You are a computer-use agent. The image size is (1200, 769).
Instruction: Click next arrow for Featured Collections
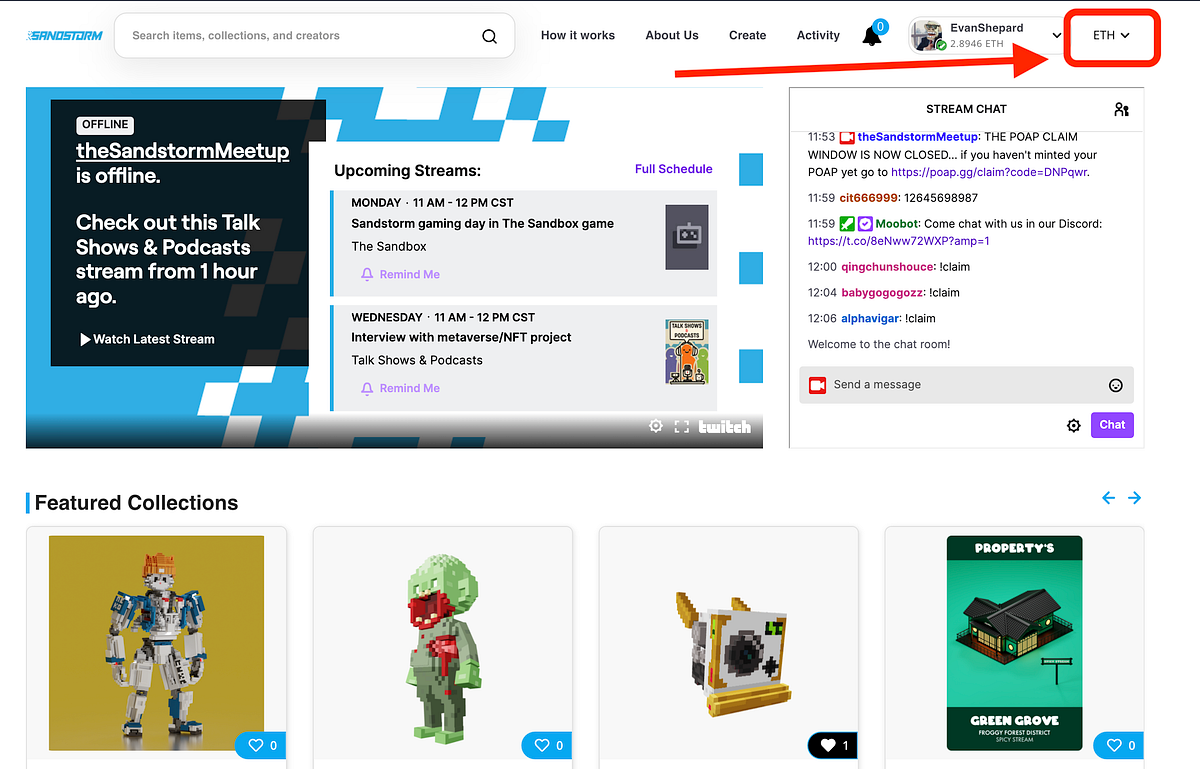1135,498
